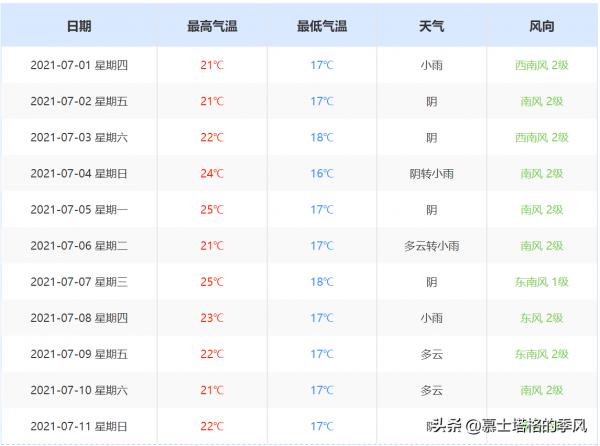The width and height of the screenshot is (600, 446).
Task: Select the date 2021-07-04 星期日
Action: pos(79,174)
